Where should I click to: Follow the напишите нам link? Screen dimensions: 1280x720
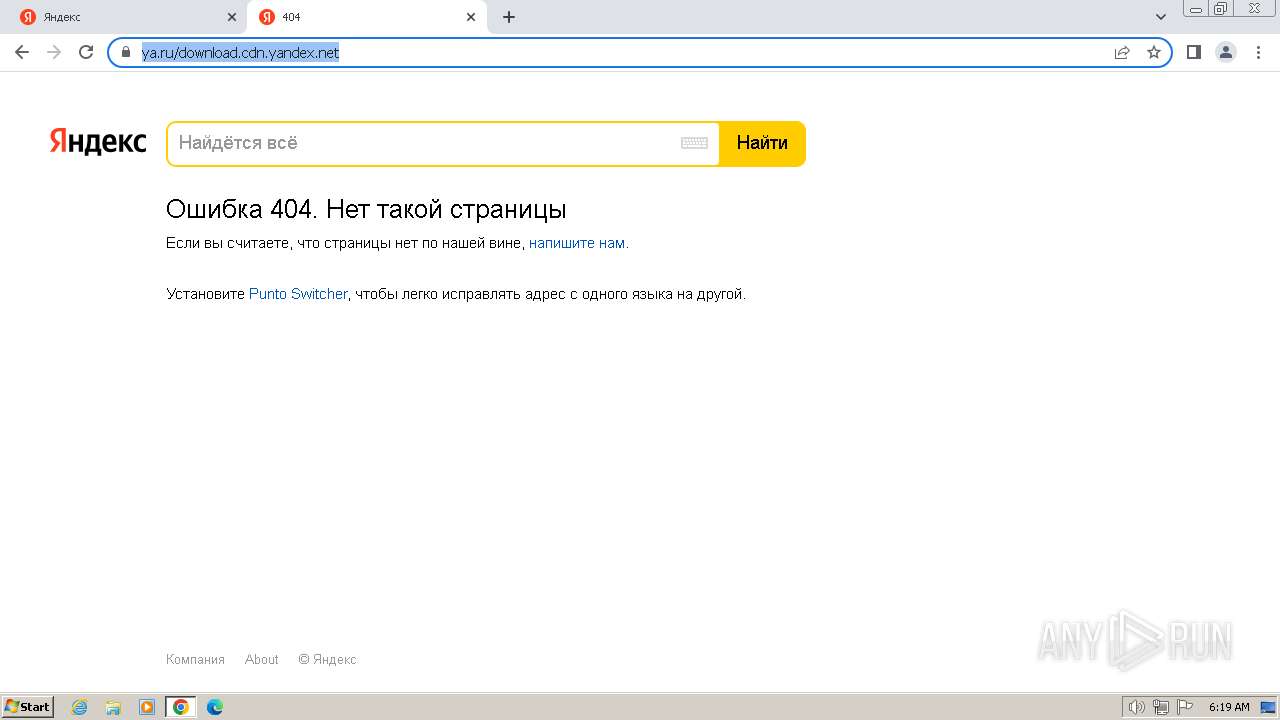577,243
